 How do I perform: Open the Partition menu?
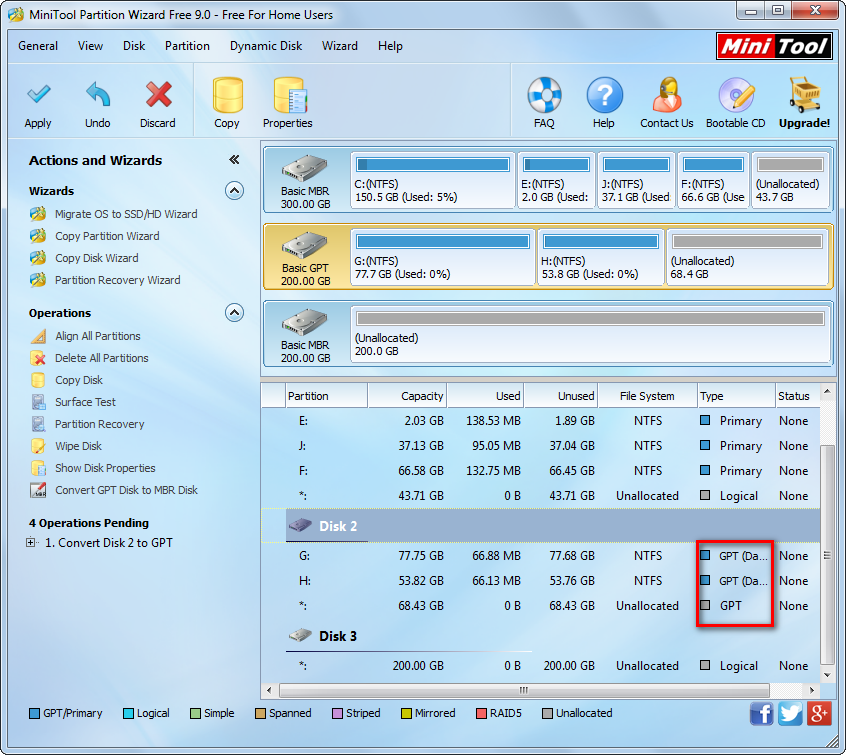(x=187, y=46)
